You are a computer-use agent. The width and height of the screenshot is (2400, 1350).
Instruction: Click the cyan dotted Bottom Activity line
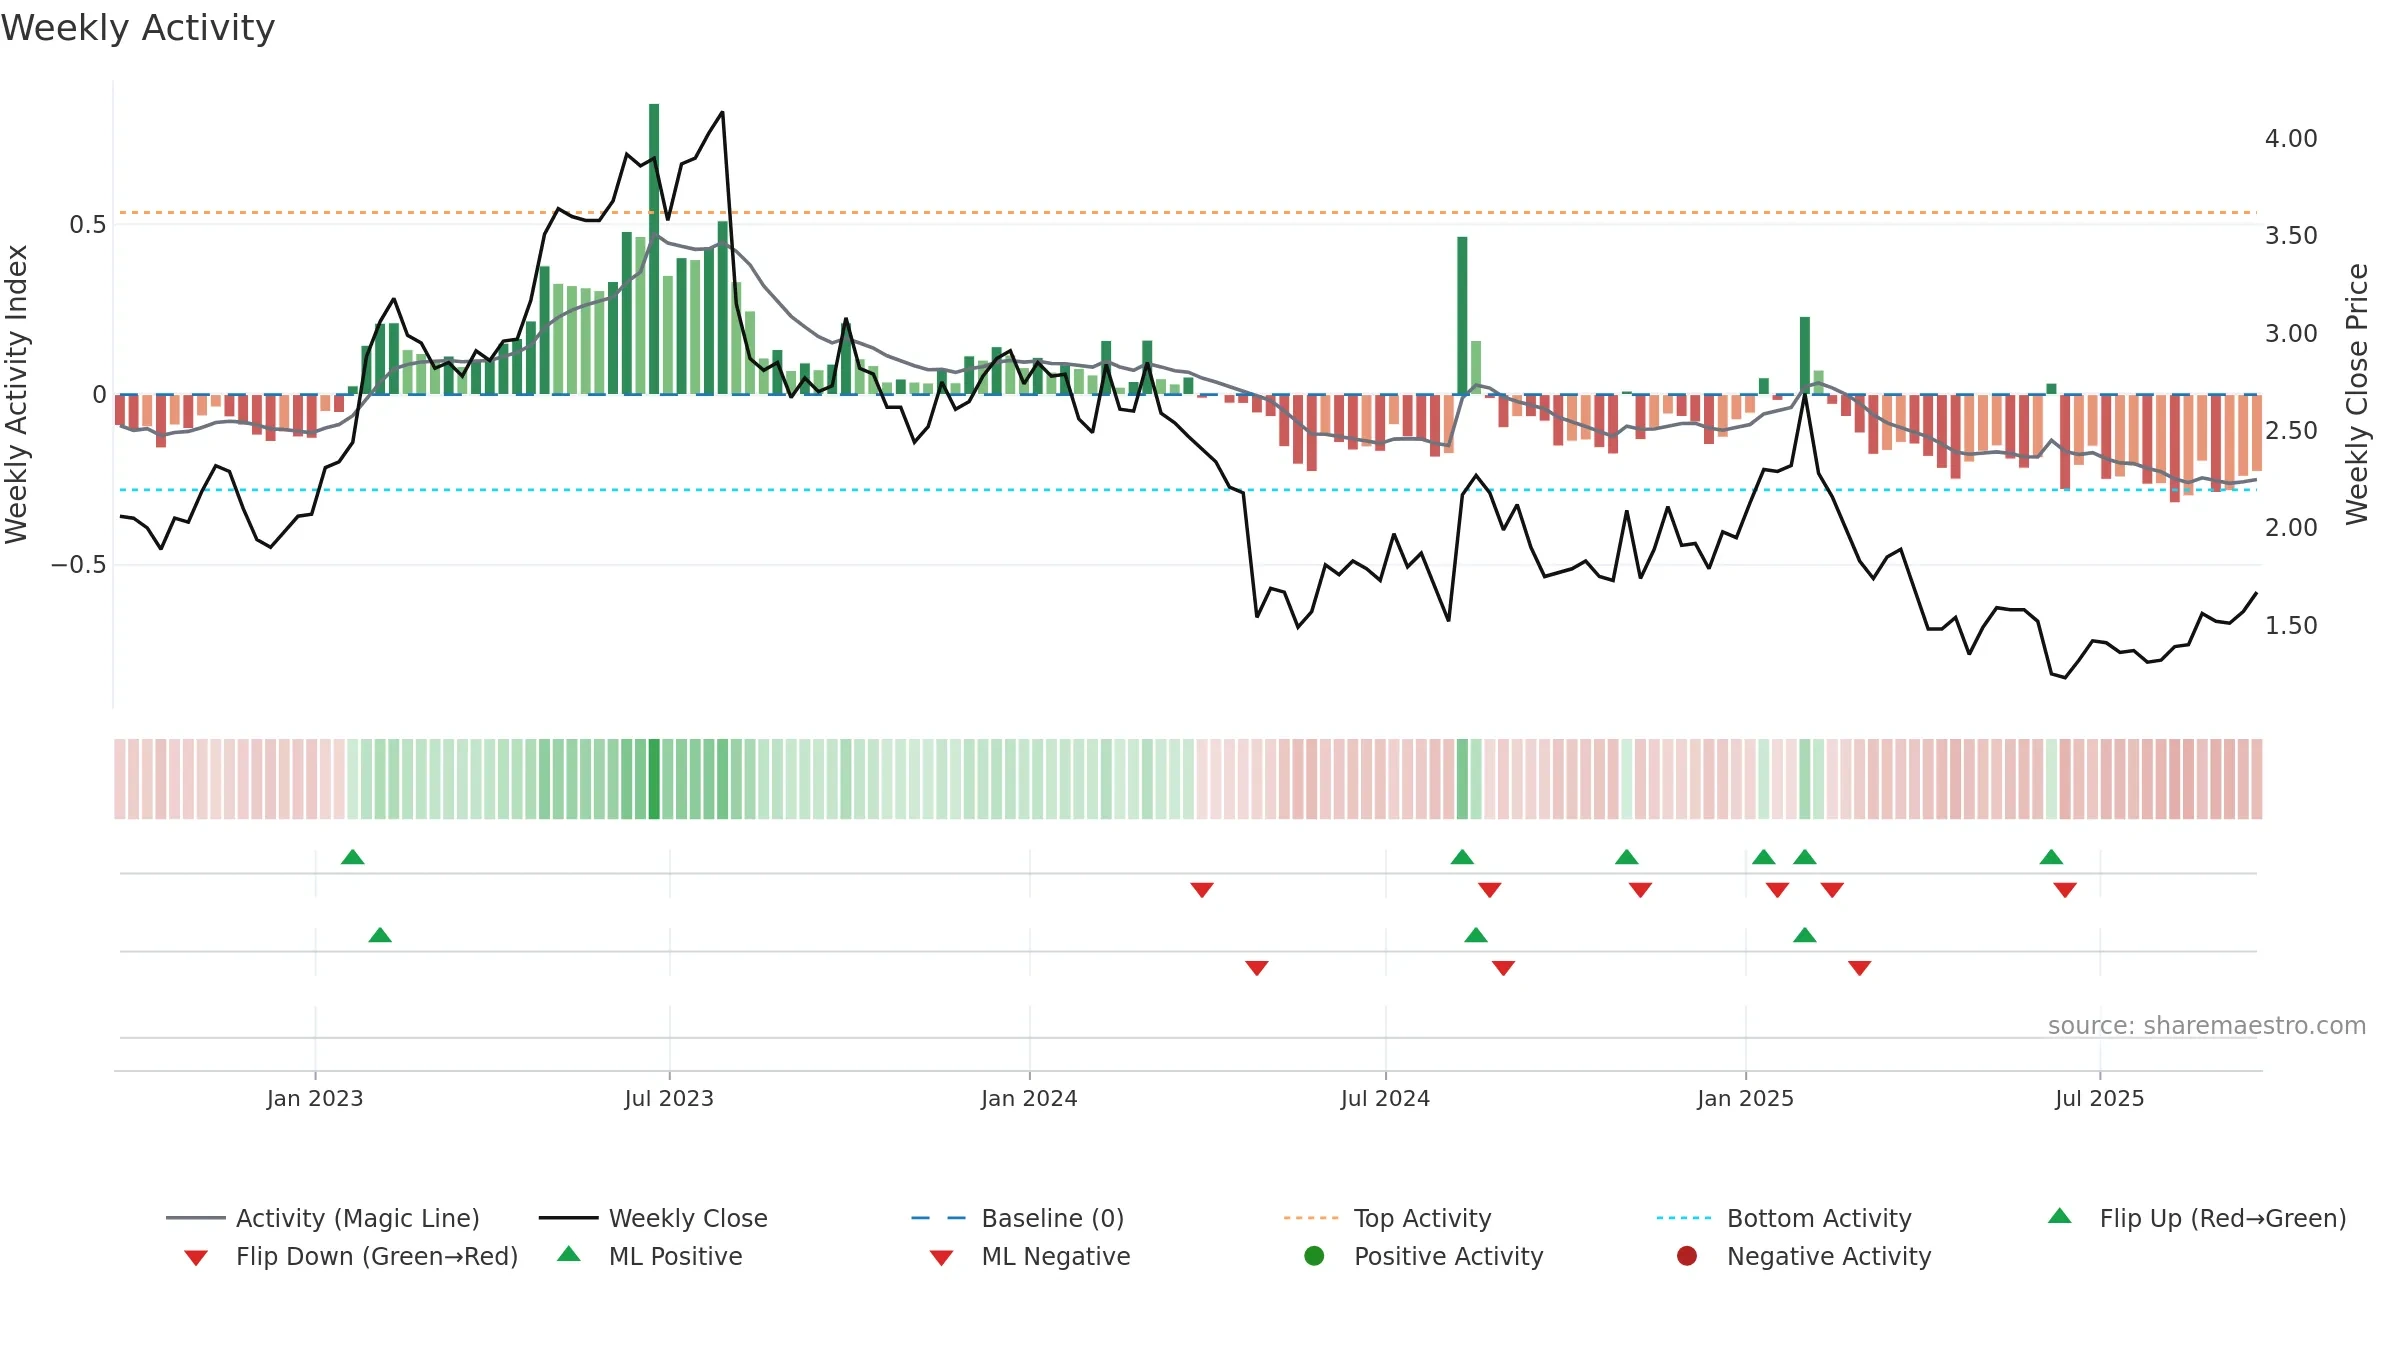point(1188,490)
